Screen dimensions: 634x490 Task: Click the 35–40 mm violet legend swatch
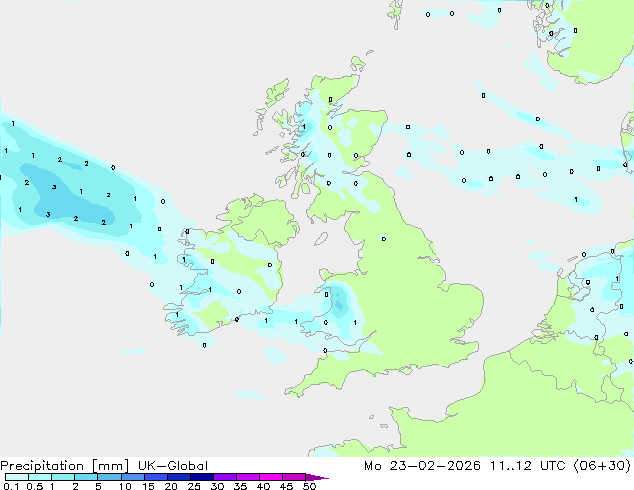247,477
